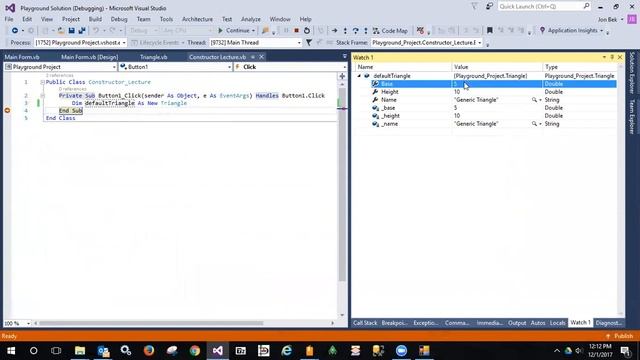Click the Save All icon
This screenshot has width=640, height=360.
82,31
